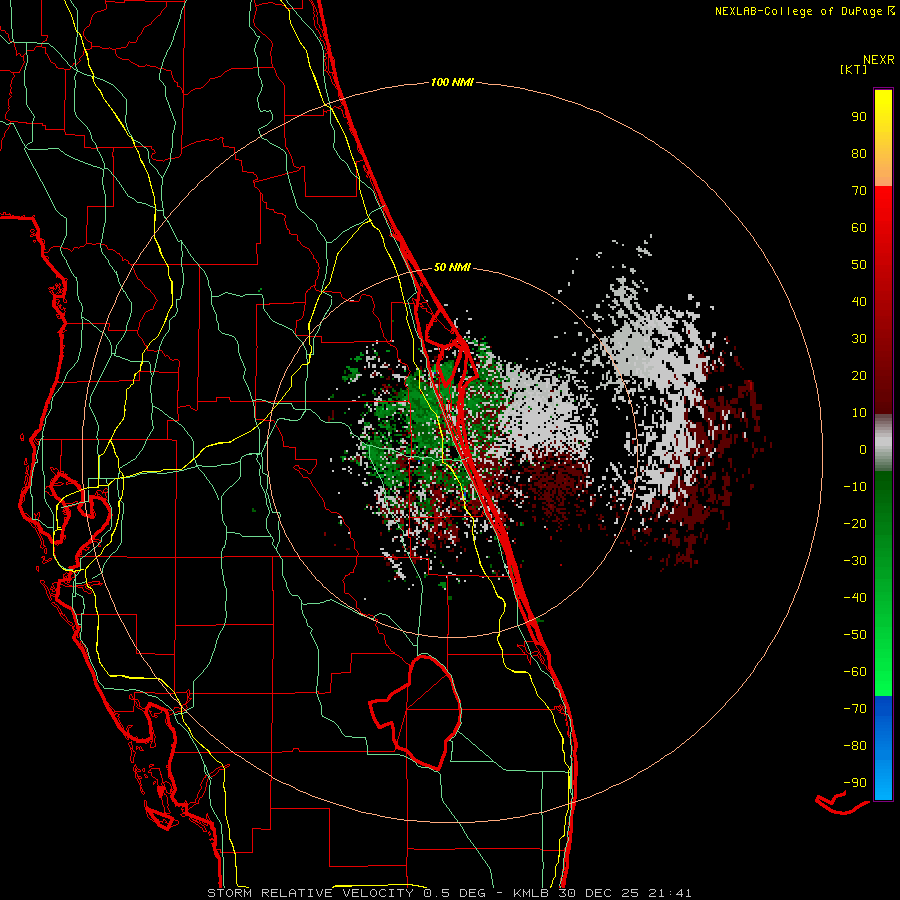Pick the gray zero-velocity segment of the color bar
The height and width of the screenshot is (900, 900).
tap(883, 443)
